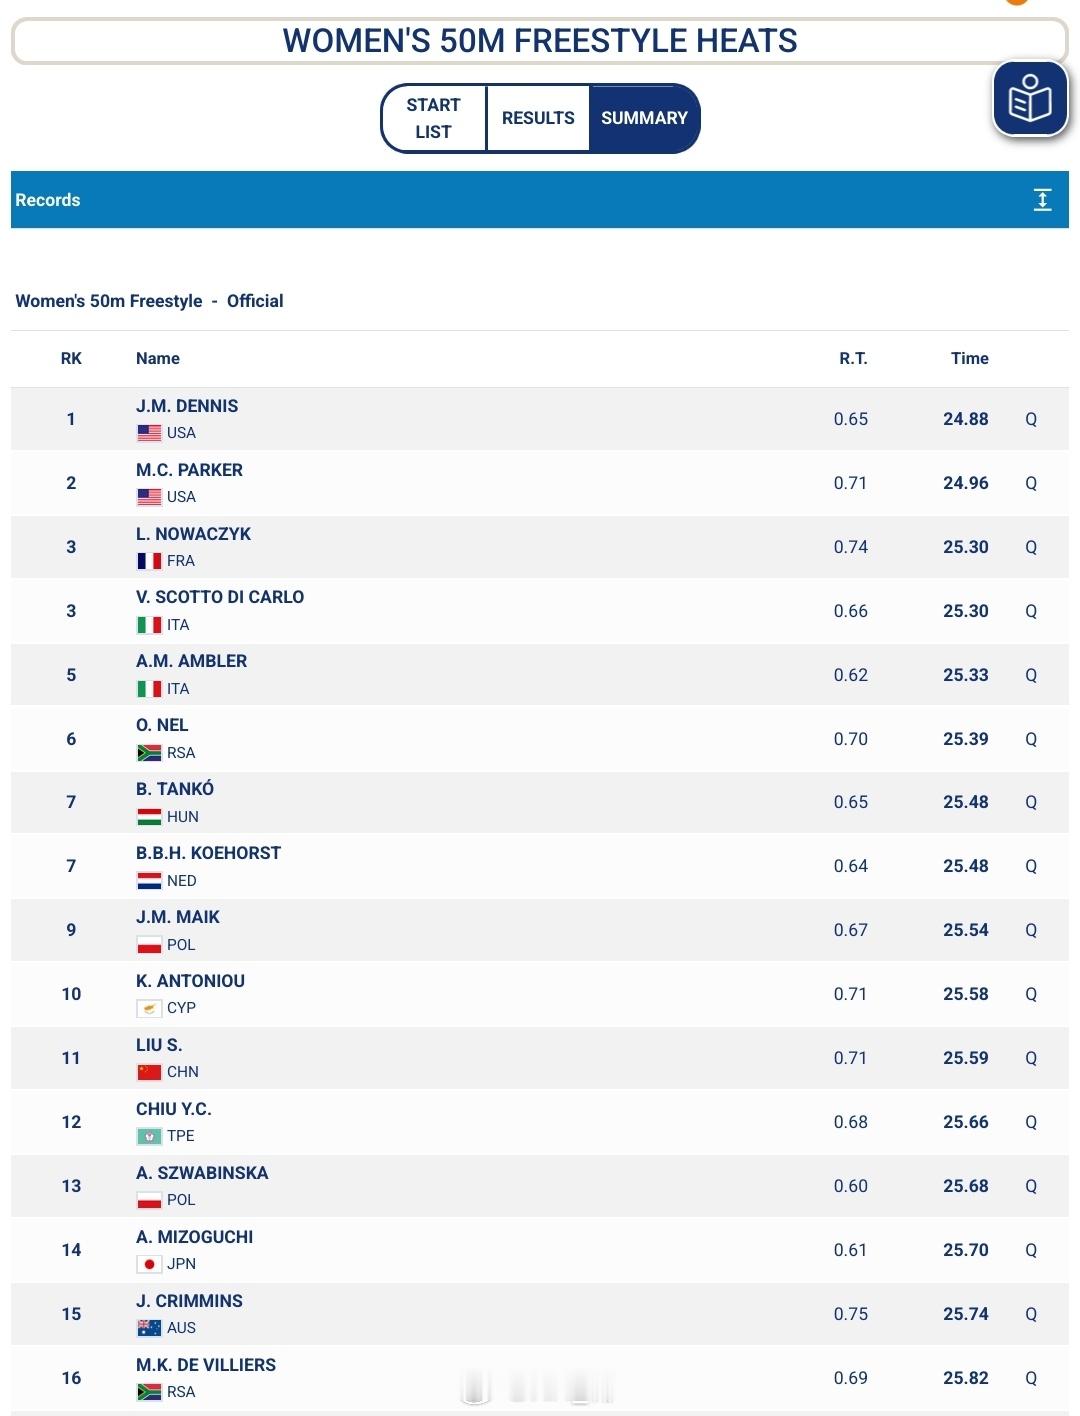The image size is (1080, 1416).
Task: Open the reading guide book icon
Action: click(1030, 99)
